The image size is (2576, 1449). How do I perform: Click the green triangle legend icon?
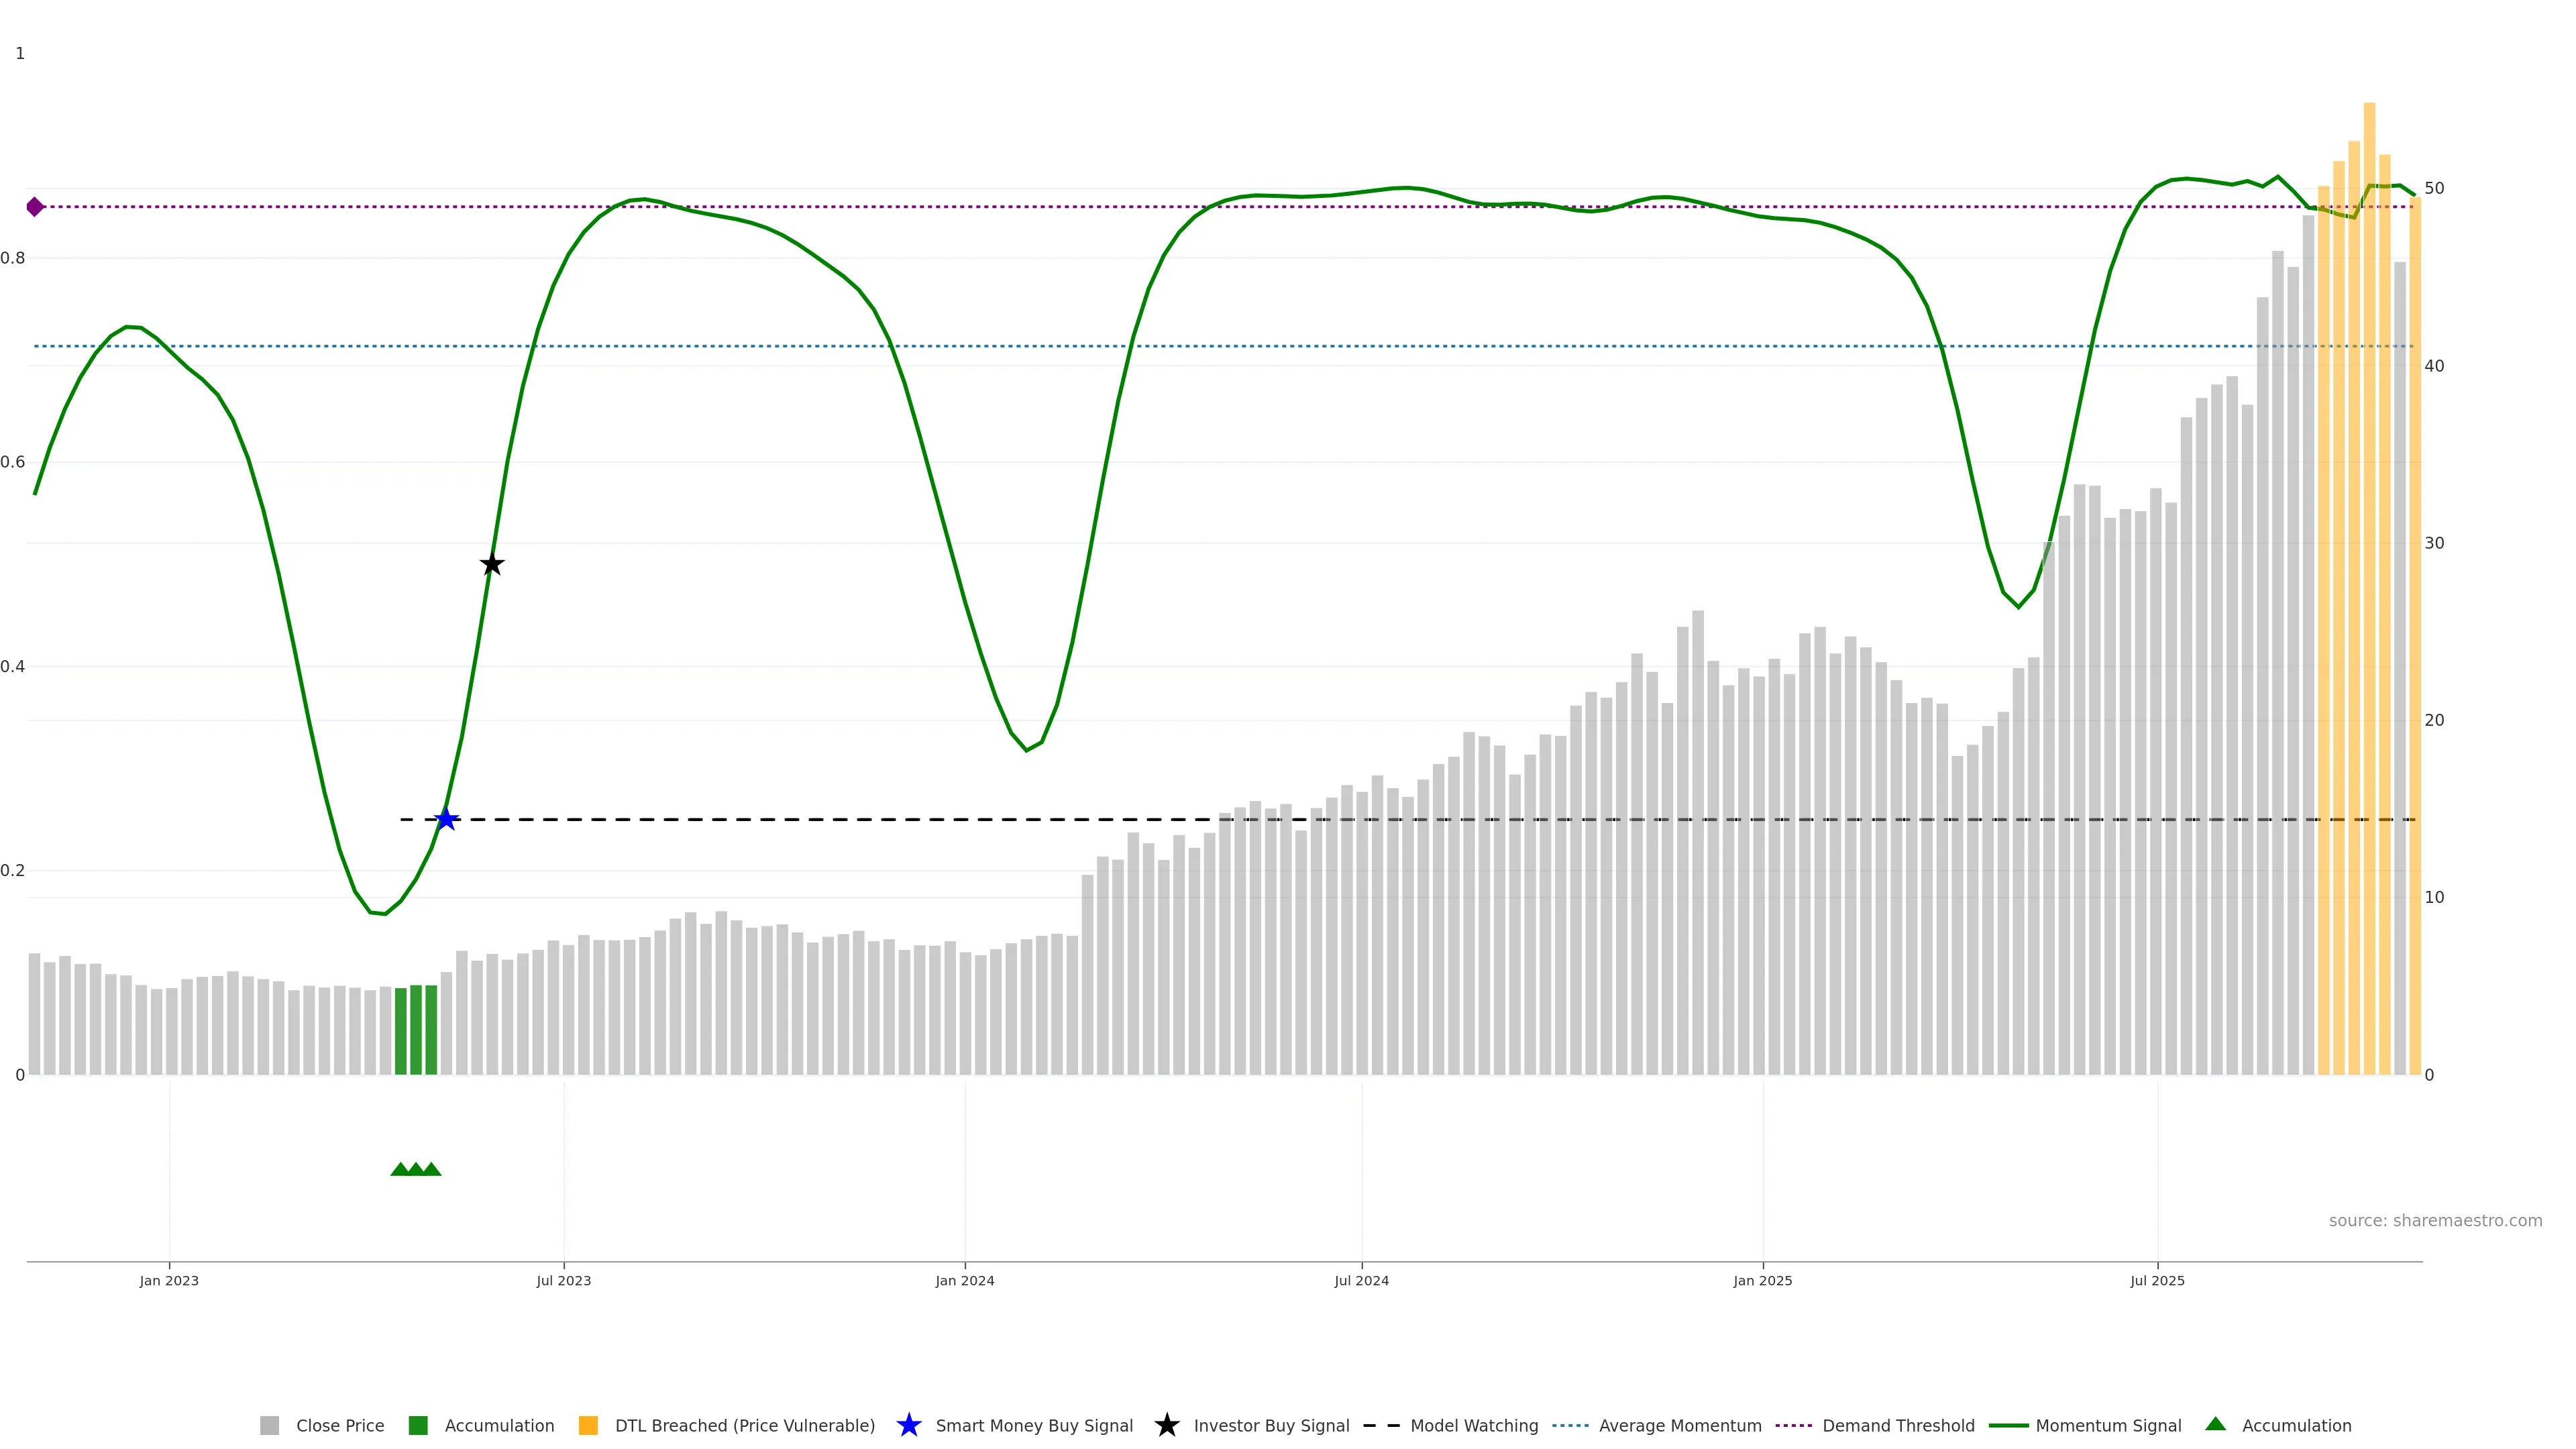tap(2215, 1424)
